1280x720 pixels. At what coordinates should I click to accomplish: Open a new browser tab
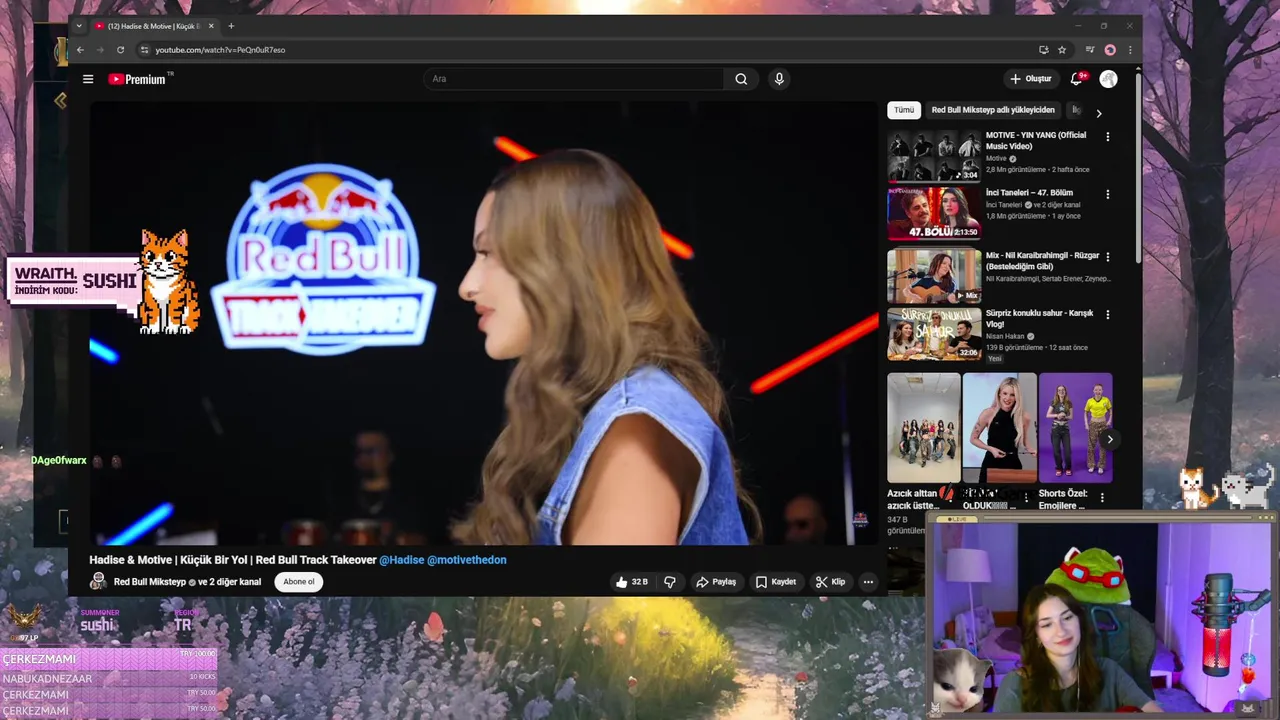coord(231,26)
